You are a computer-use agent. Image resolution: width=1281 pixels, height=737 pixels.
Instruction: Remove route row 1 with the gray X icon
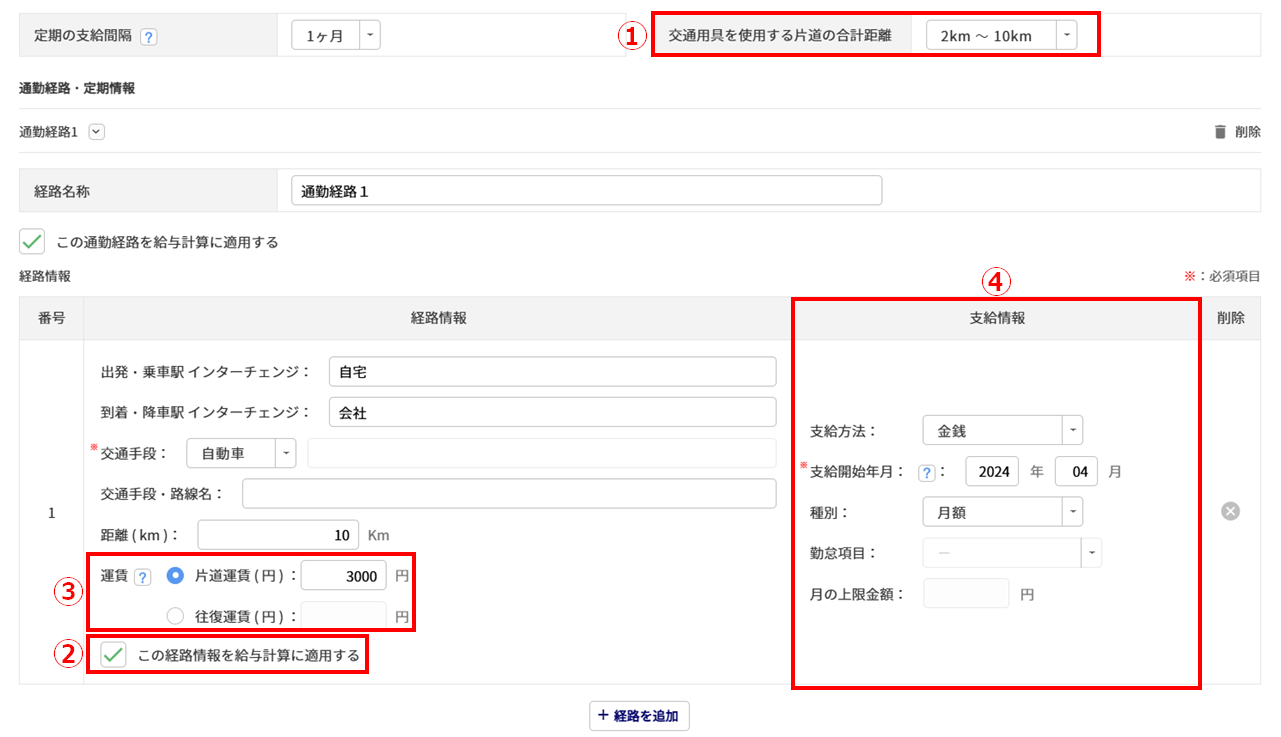(x=1230, y=511)
